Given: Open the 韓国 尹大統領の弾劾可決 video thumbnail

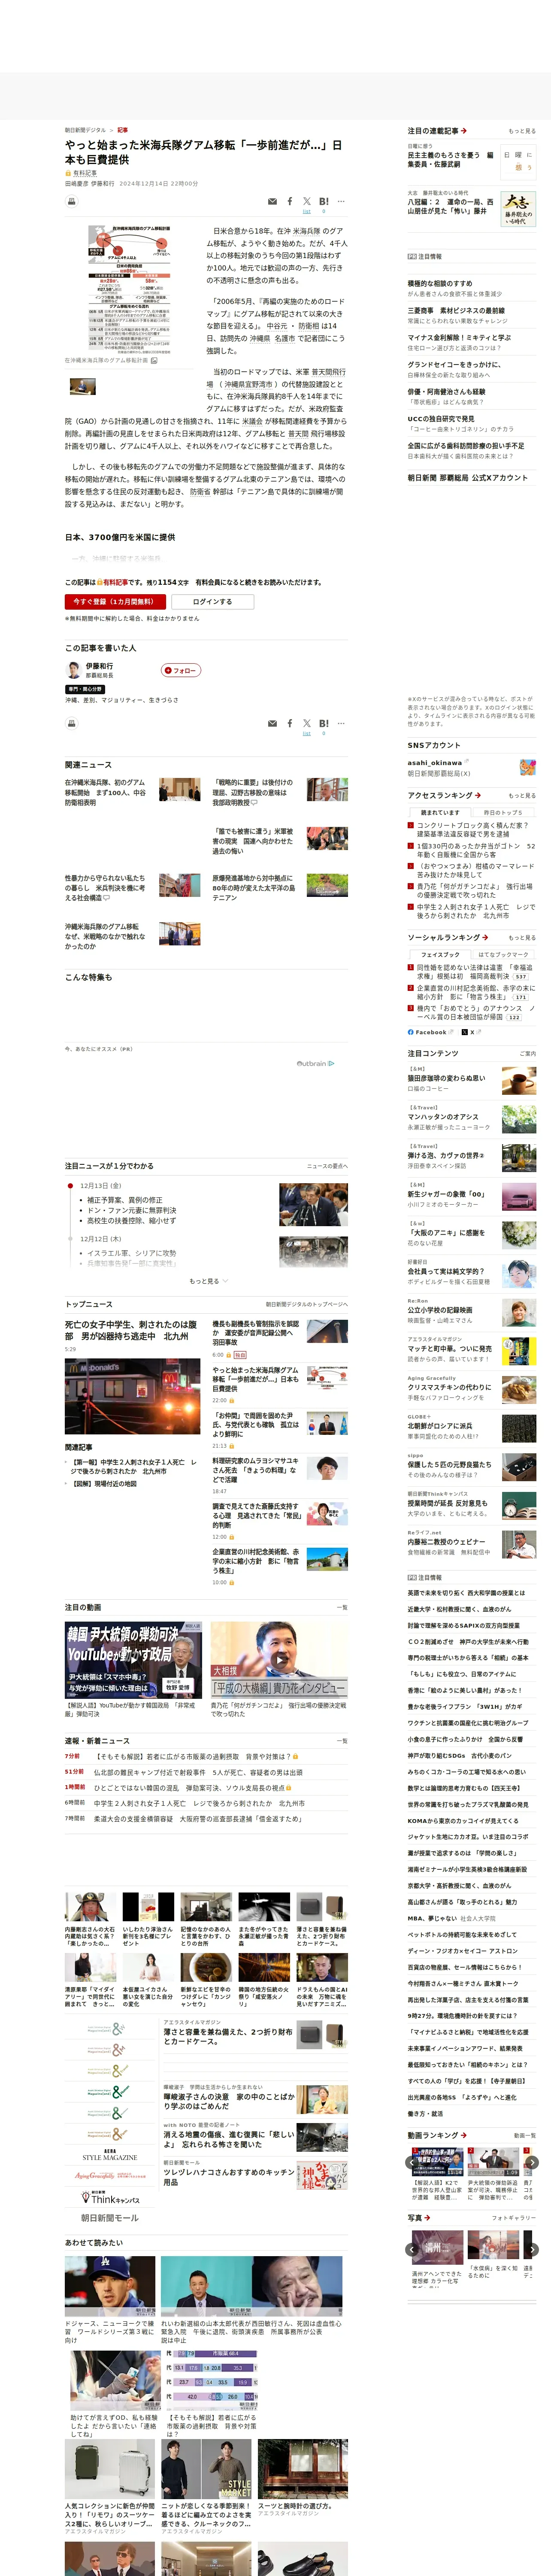Looking at the screenshot, I should 132,1660.
